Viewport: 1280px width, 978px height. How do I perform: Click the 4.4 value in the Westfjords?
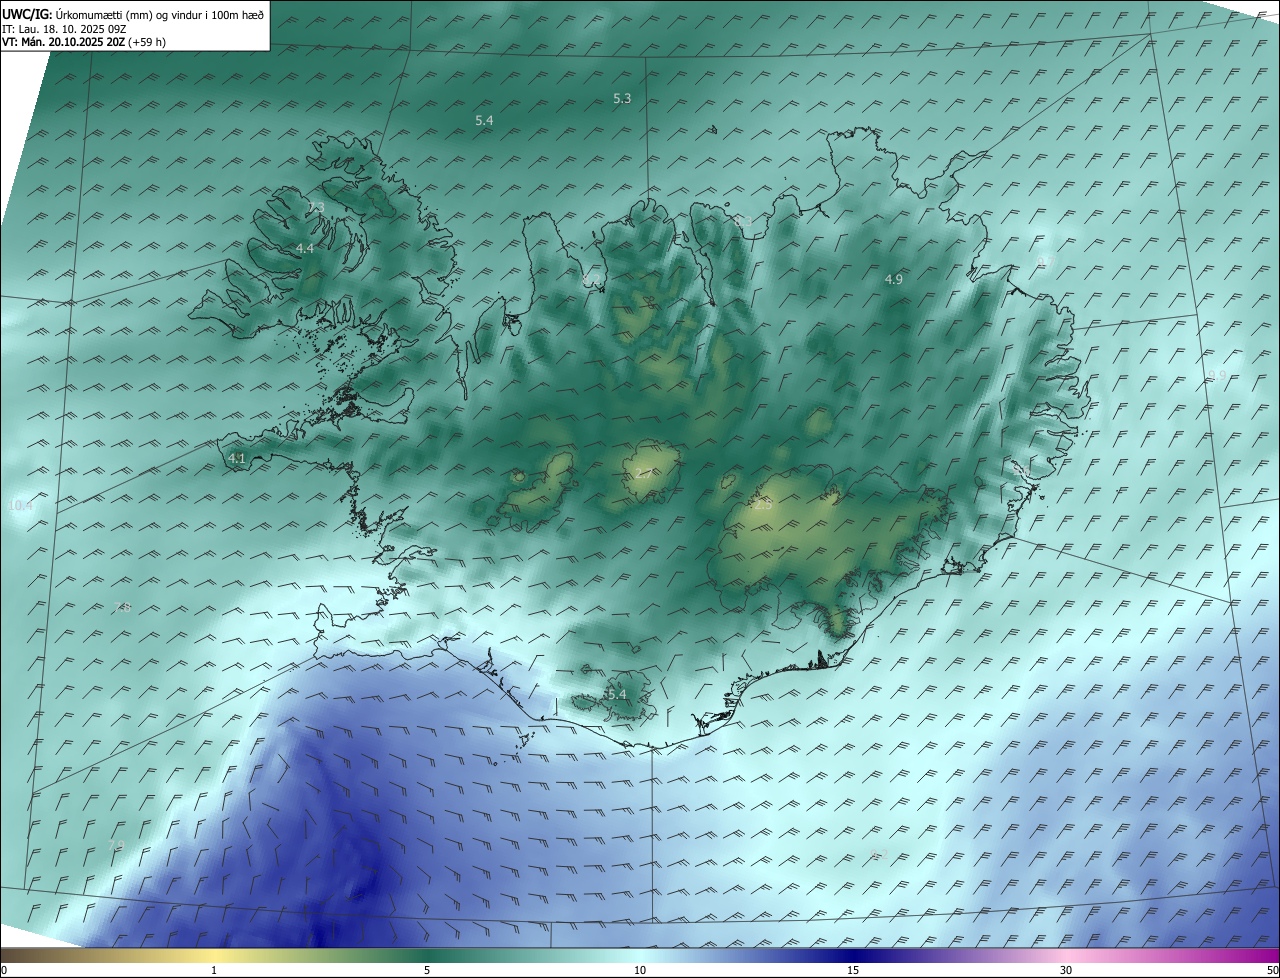click(x=305, y=248)
